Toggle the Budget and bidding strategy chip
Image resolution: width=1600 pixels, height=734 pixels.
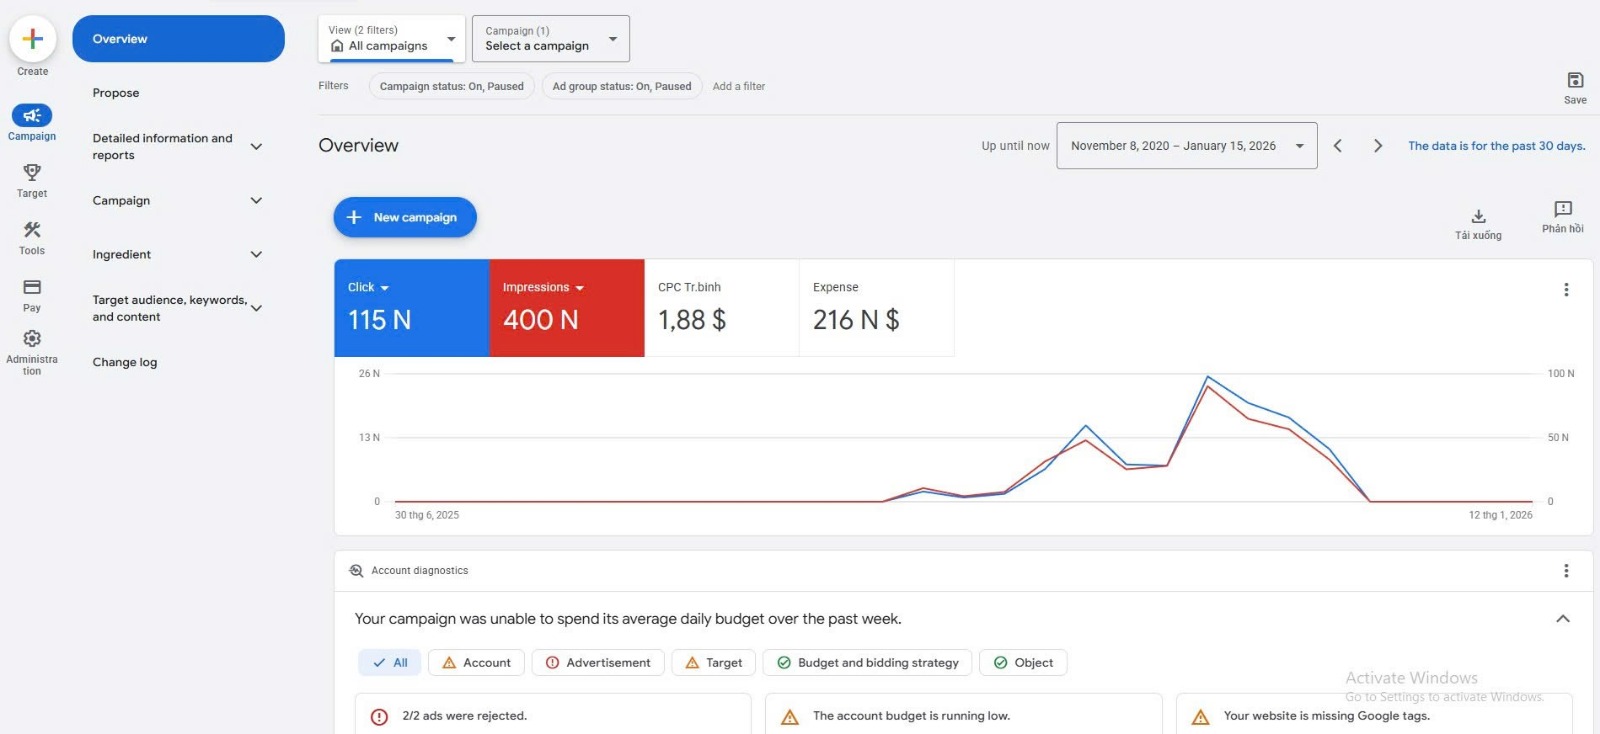point(867,663)
